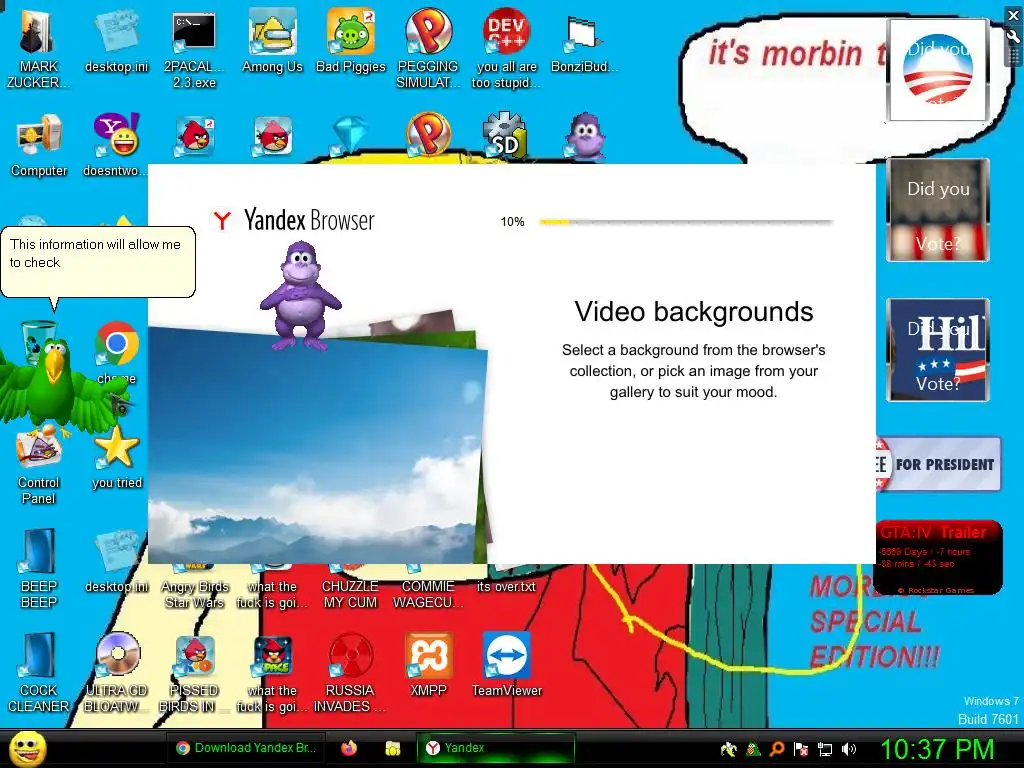Click the 'This information will allow me' speech bubble
1024x768 pixels.
[98, 263]
